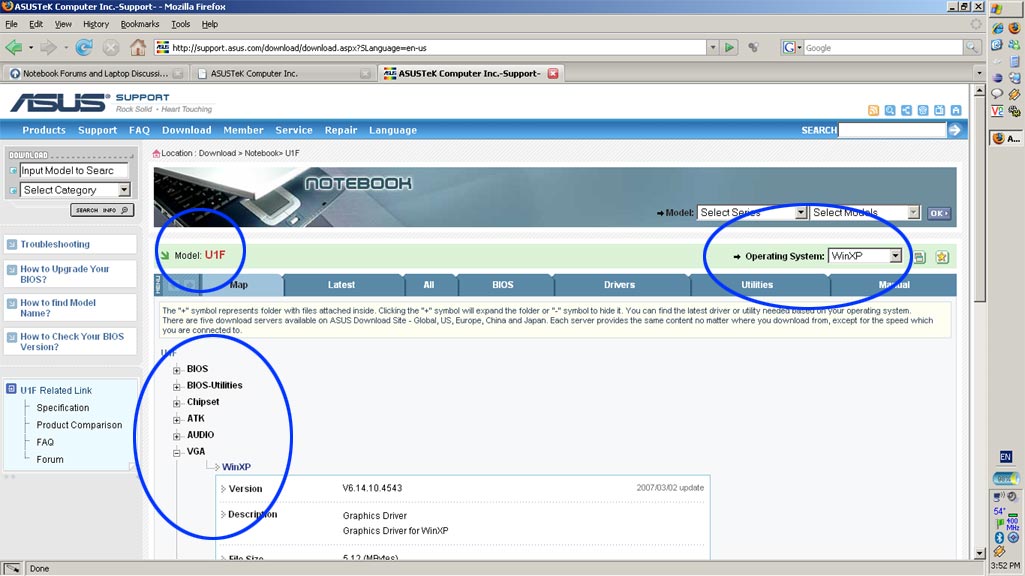The width and height of the screenshot is (1025, 576).
Task: Click the Input Model to Search field
Action: pos(74,171)
